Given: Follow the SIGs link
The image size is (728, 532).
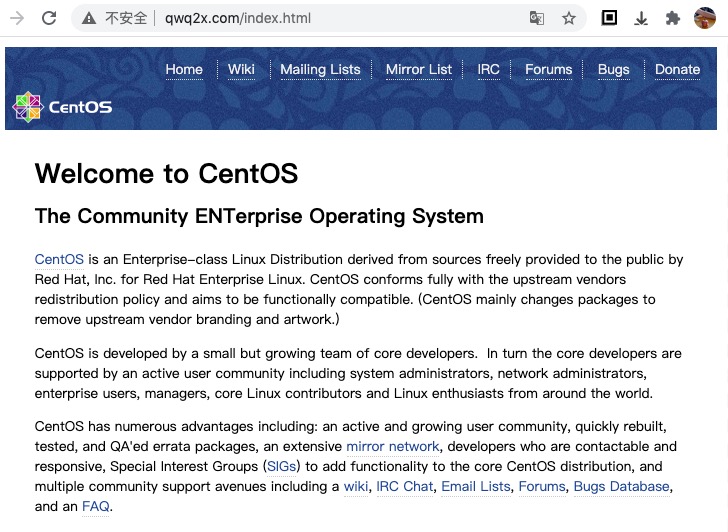Looking at the screenshot, I should point(281,466).
